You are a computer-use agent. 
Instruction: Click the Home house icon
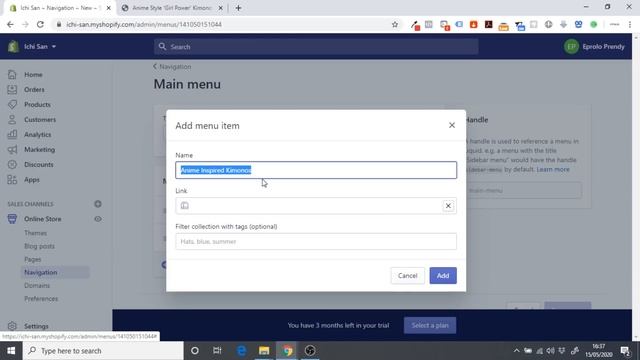coord(12,74)
